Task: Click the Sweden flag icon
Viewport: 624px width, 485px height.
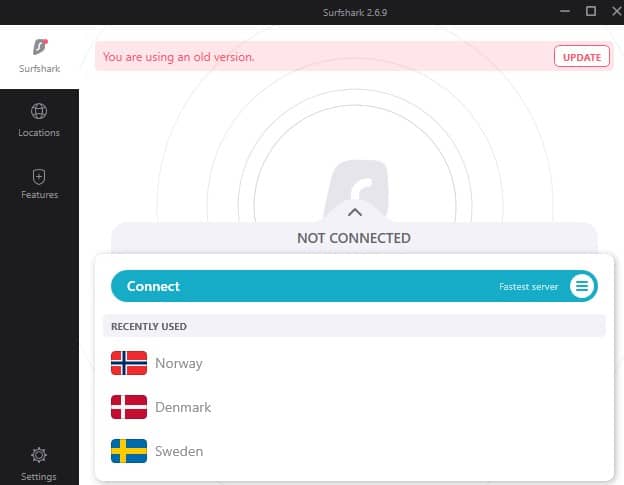Action: coord(129,451)
